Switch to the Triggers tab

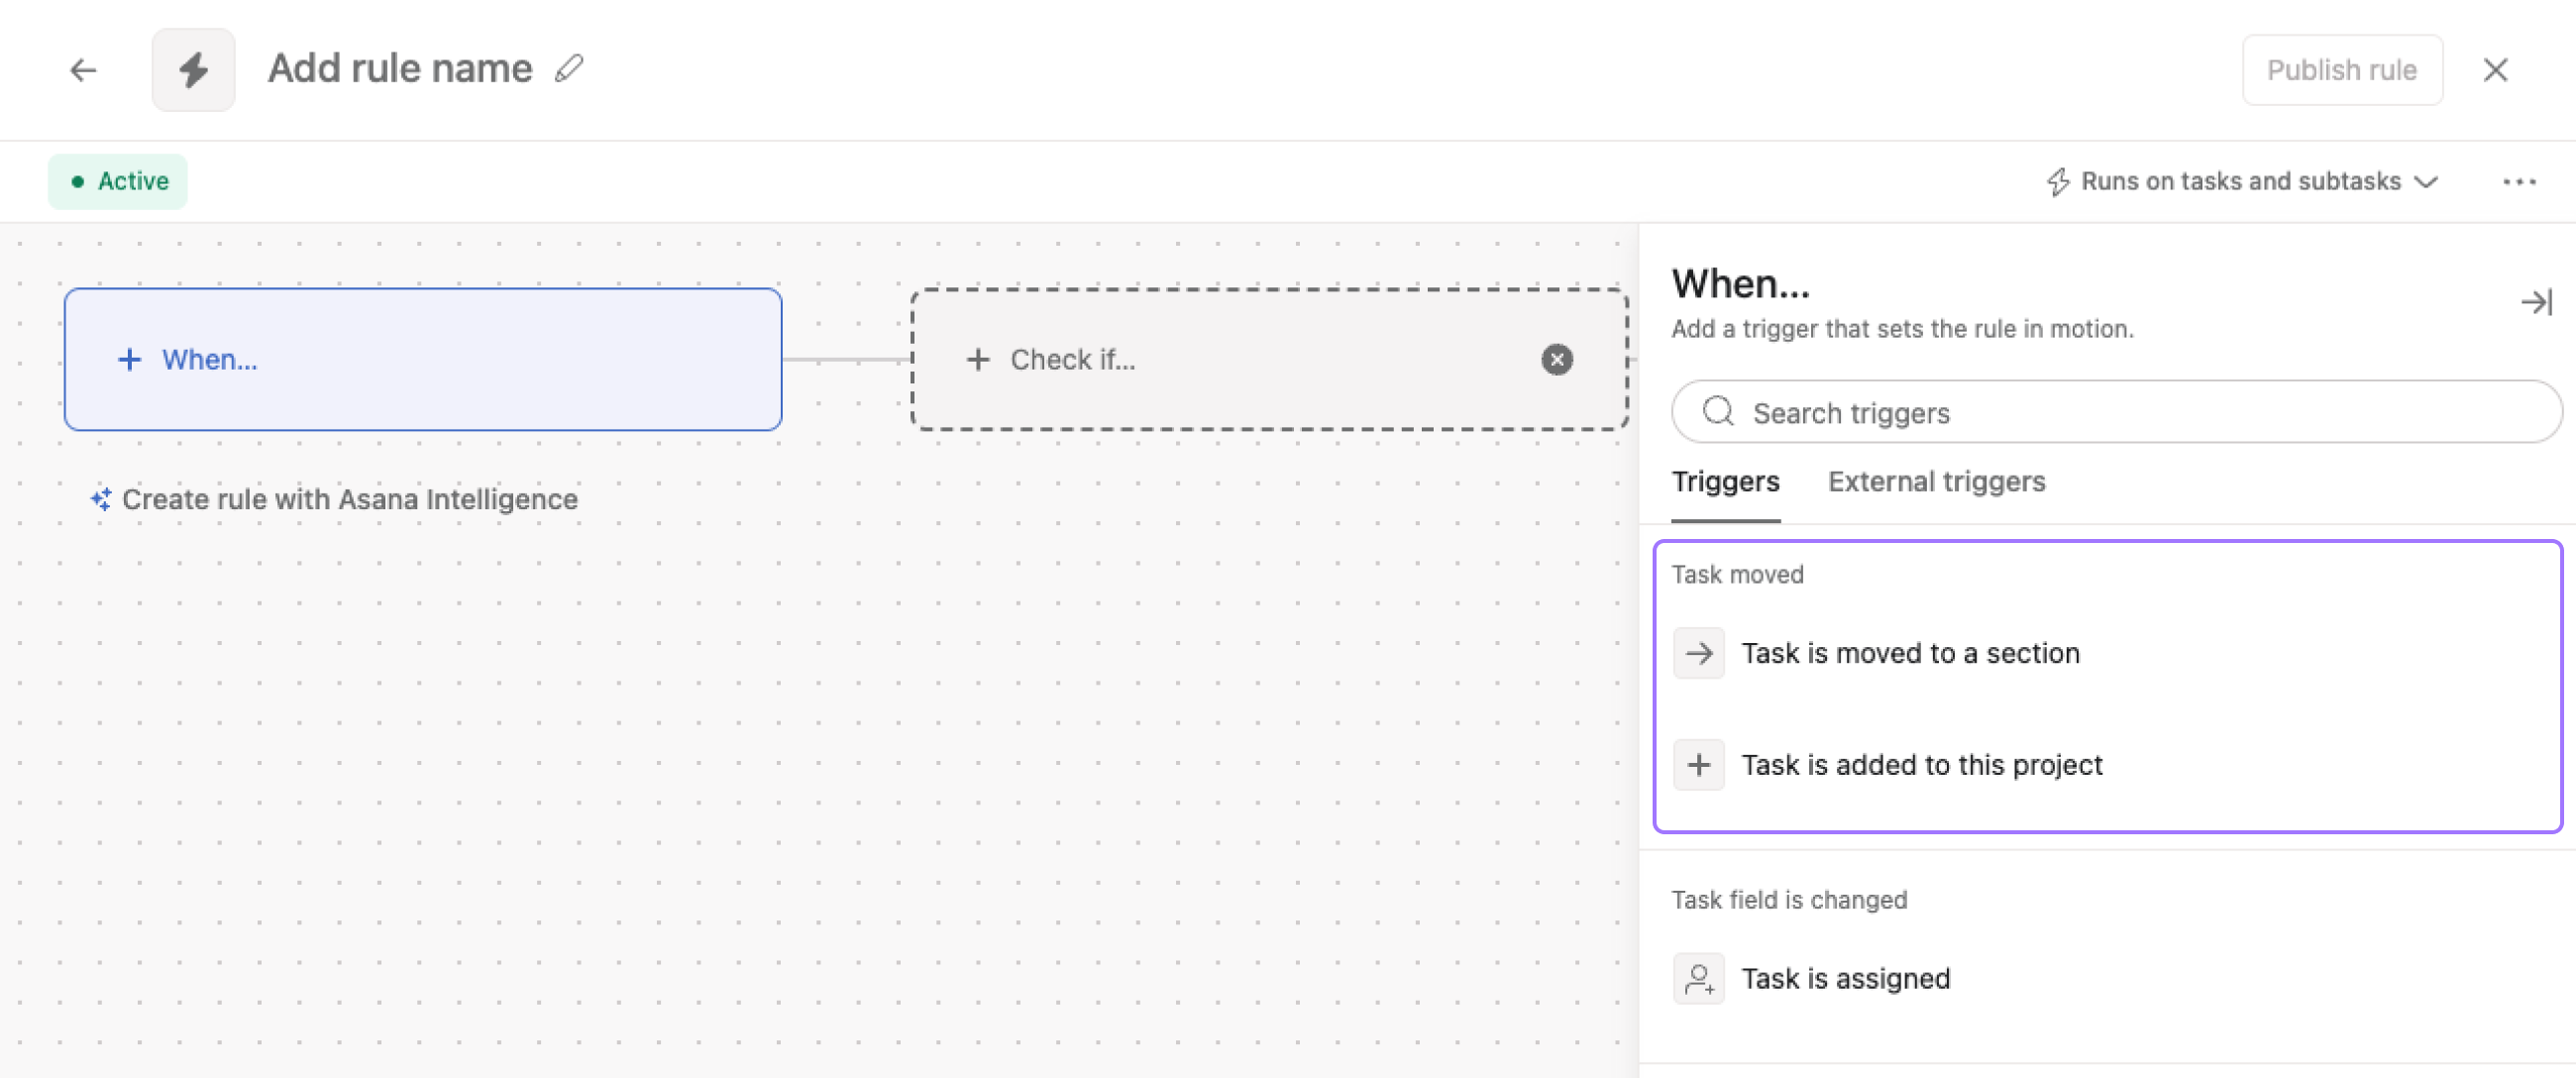pyautogui.click(x=1725, y=482)
